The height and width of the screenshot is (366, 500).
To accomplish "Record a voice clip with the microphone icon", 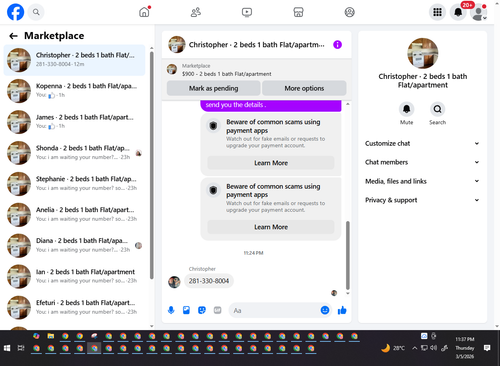I will [171, 310].
